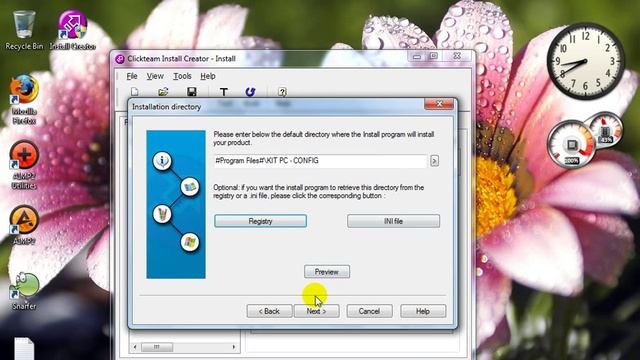The height and width of the screenshot is (360, 640).
Task: Click the horizontal scrollbar left arrow
Action: click(x=135, y=347)
